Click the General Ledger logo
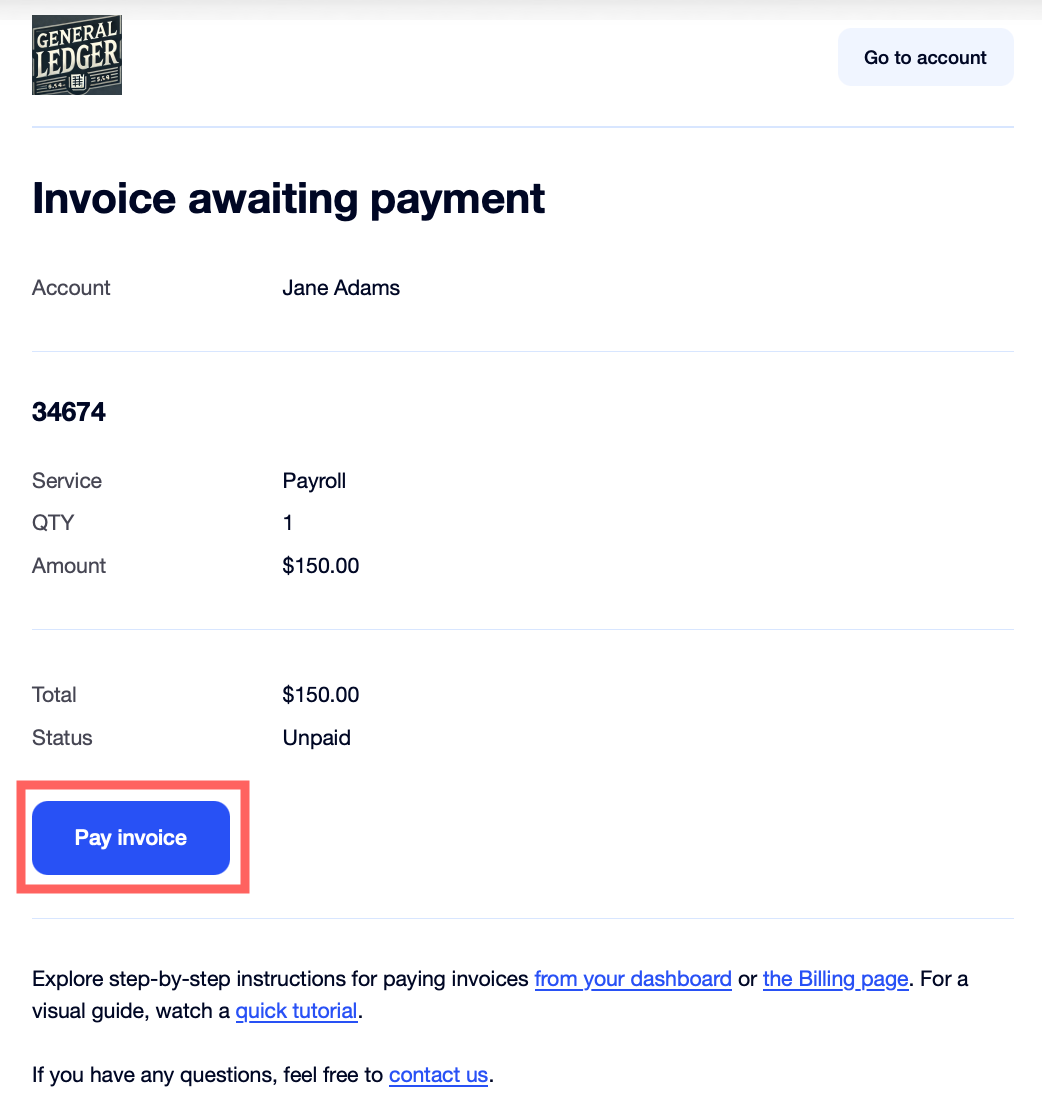The image size is (1042, 1112). [77, 56]
